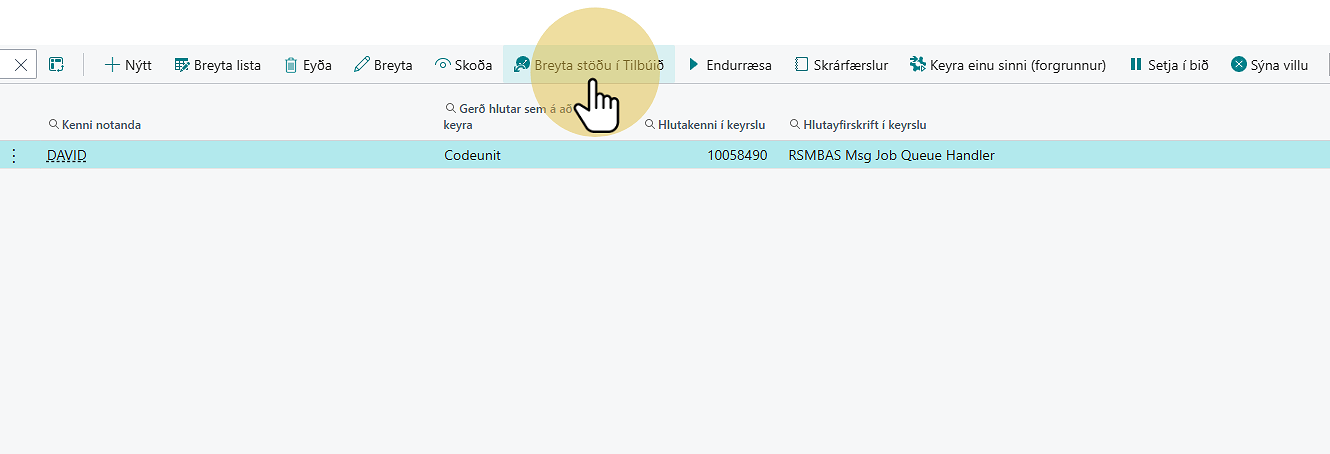Click the plus icon for Nýtt

tap(112, 65)
